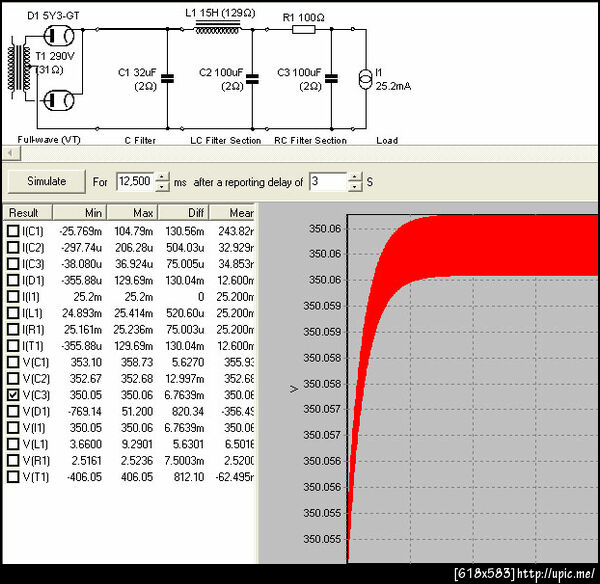
Task: Decrease reporting delay with down stepper arrow
Action: tap(355, 186)
